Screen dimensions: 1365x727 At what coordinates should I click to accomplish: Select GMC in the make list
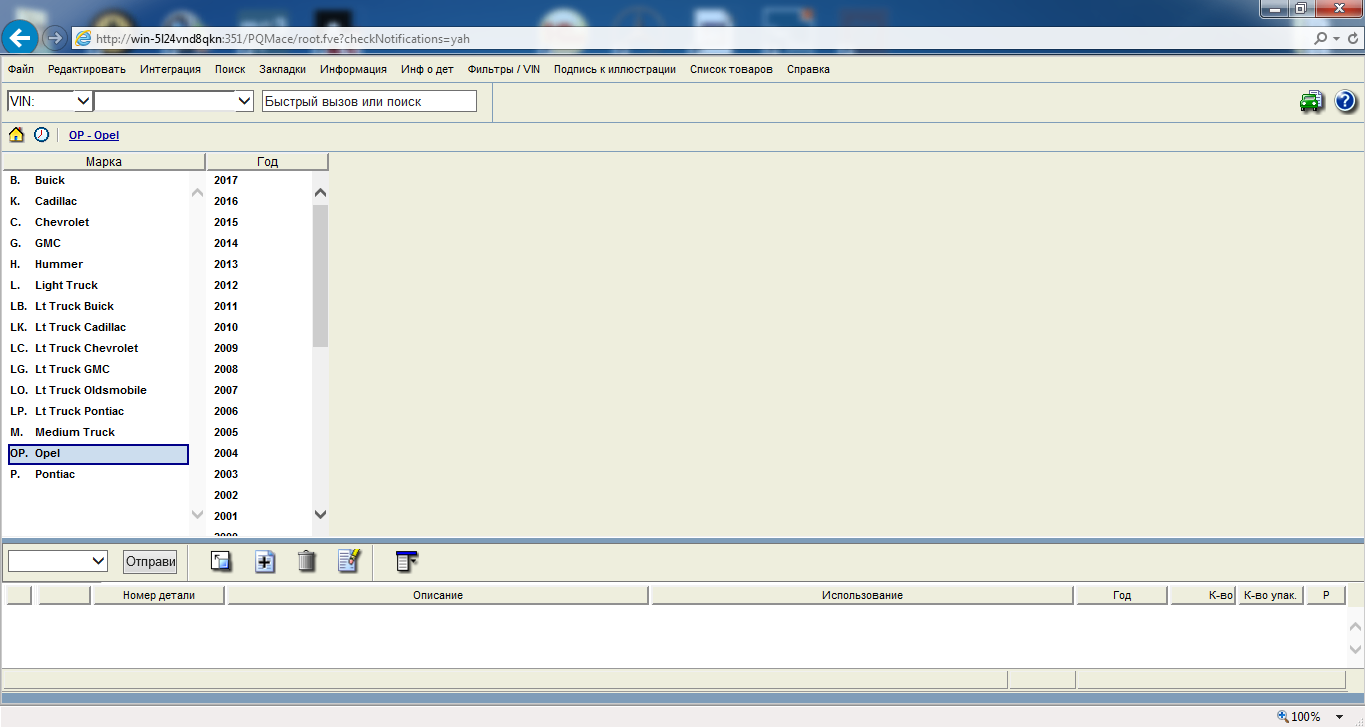[x=98, y=243]
